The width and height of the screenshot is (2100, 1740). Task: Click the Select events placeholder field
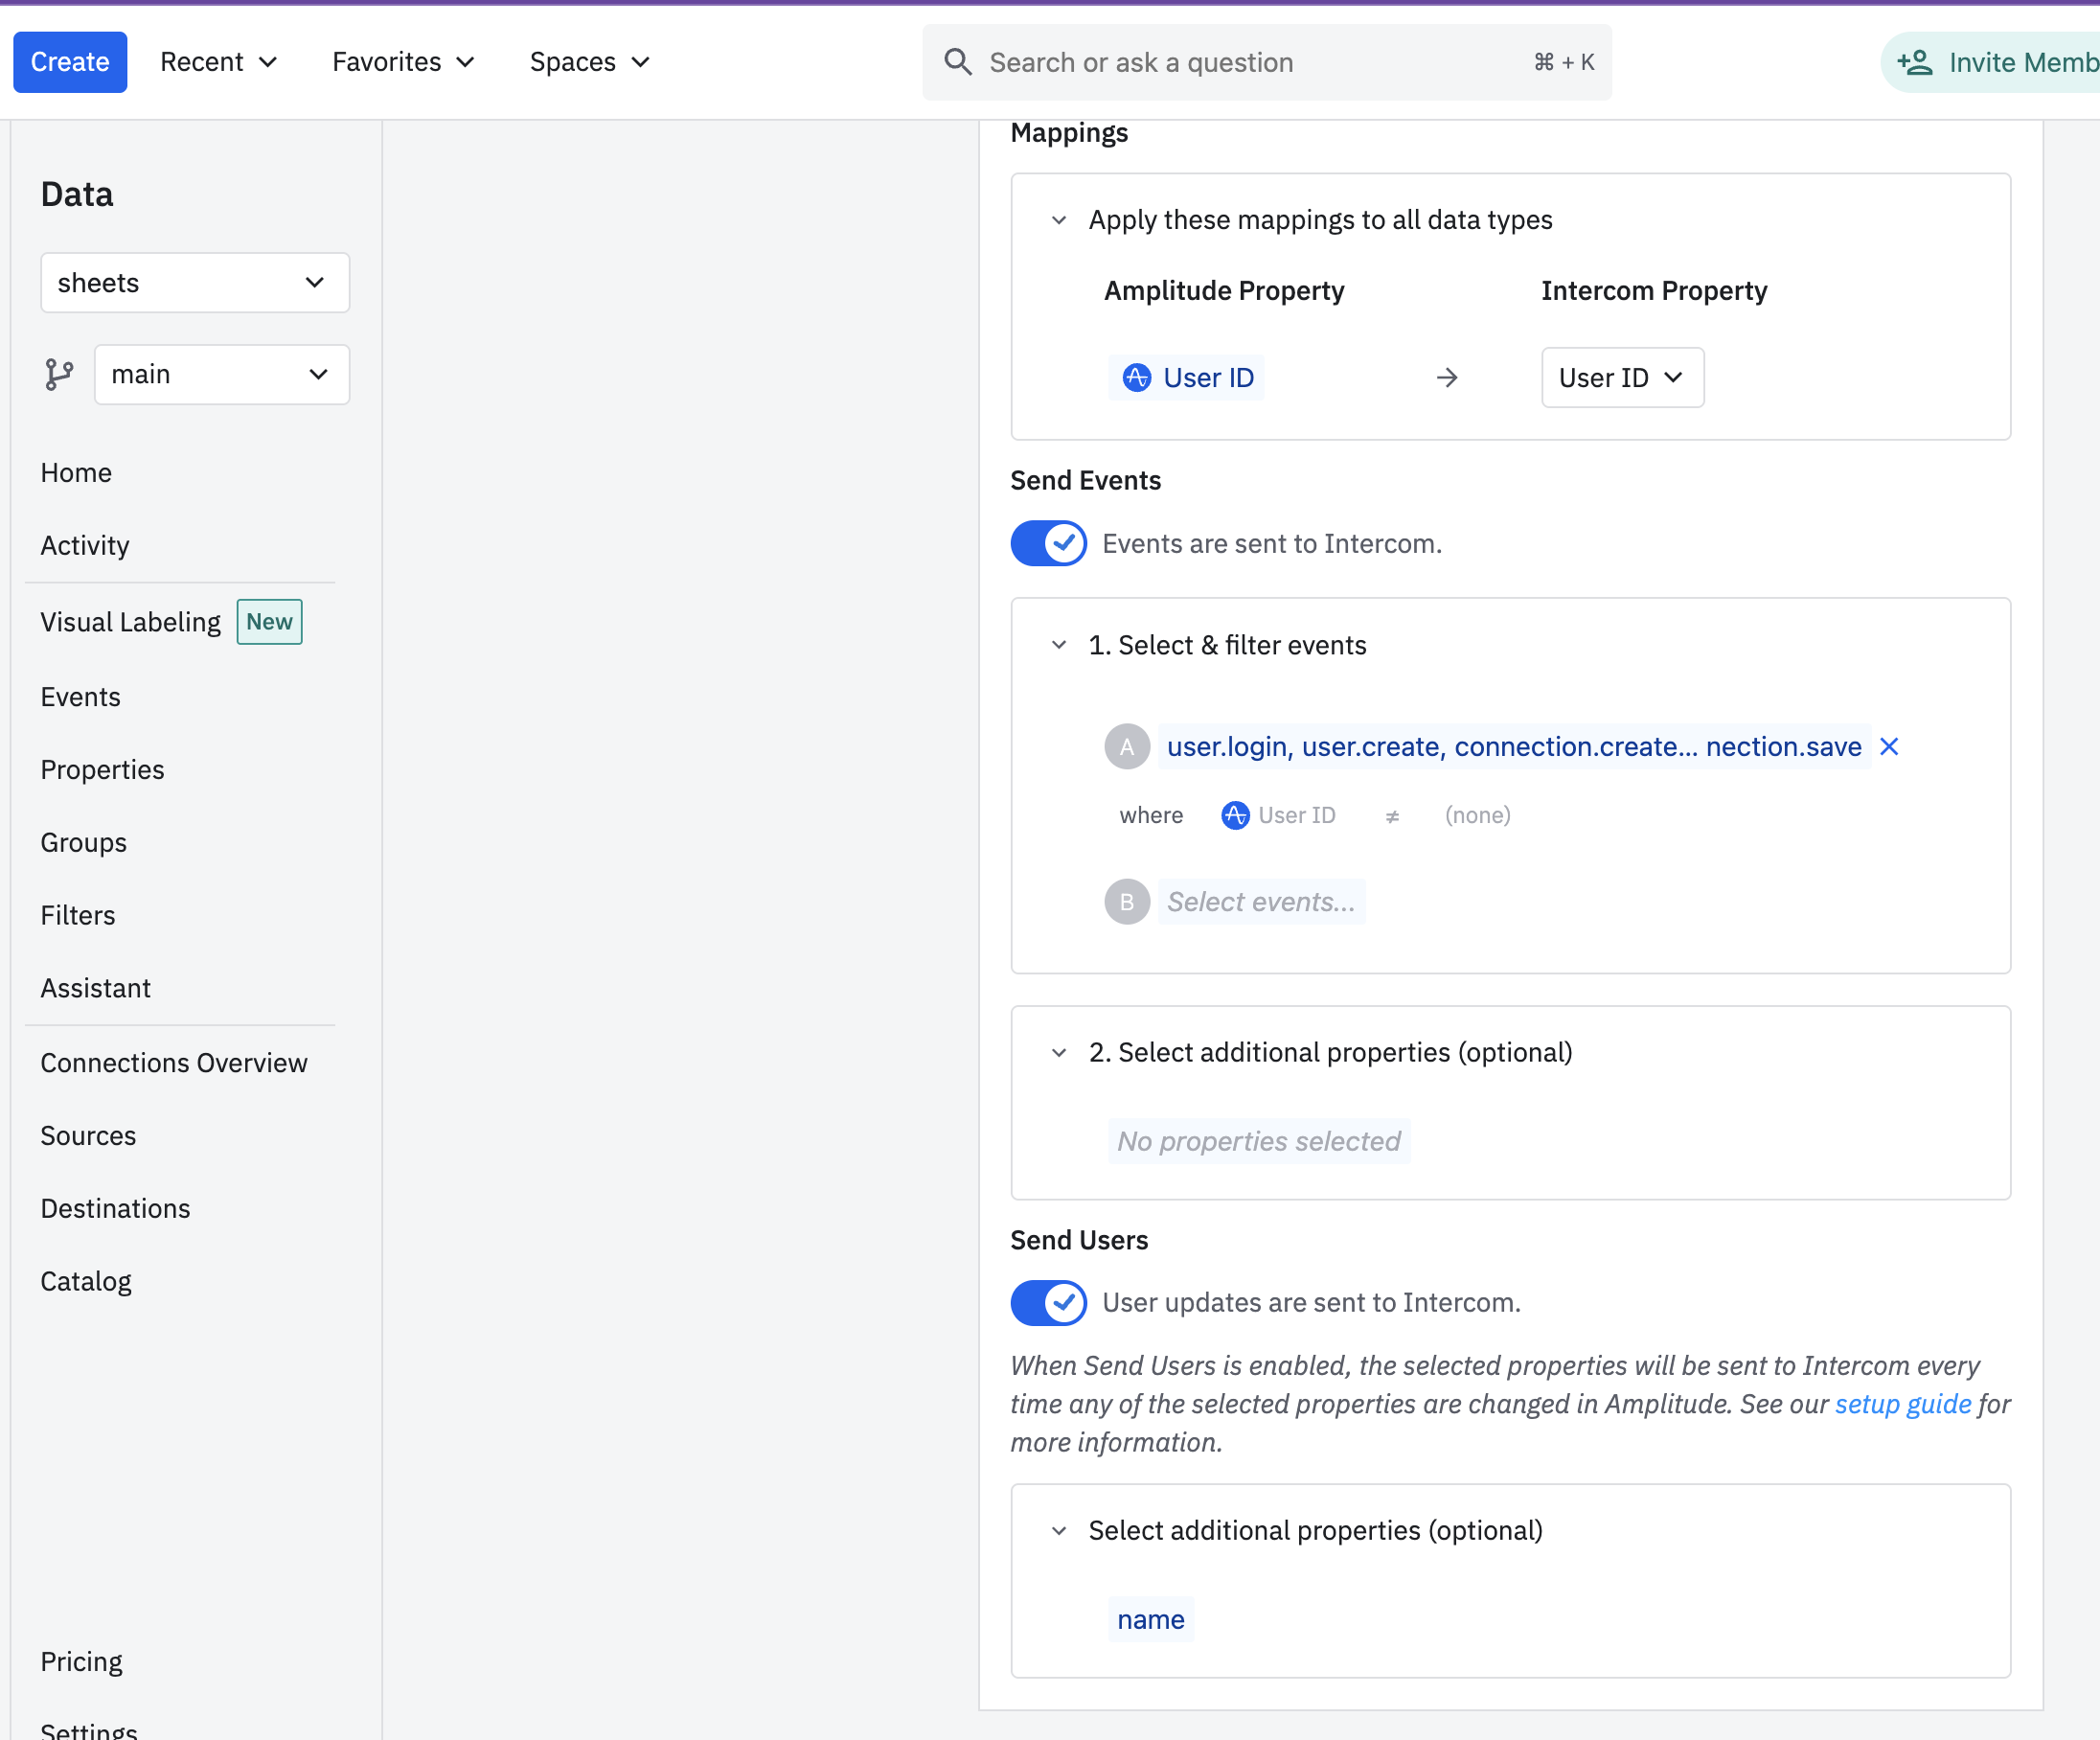1260,902
